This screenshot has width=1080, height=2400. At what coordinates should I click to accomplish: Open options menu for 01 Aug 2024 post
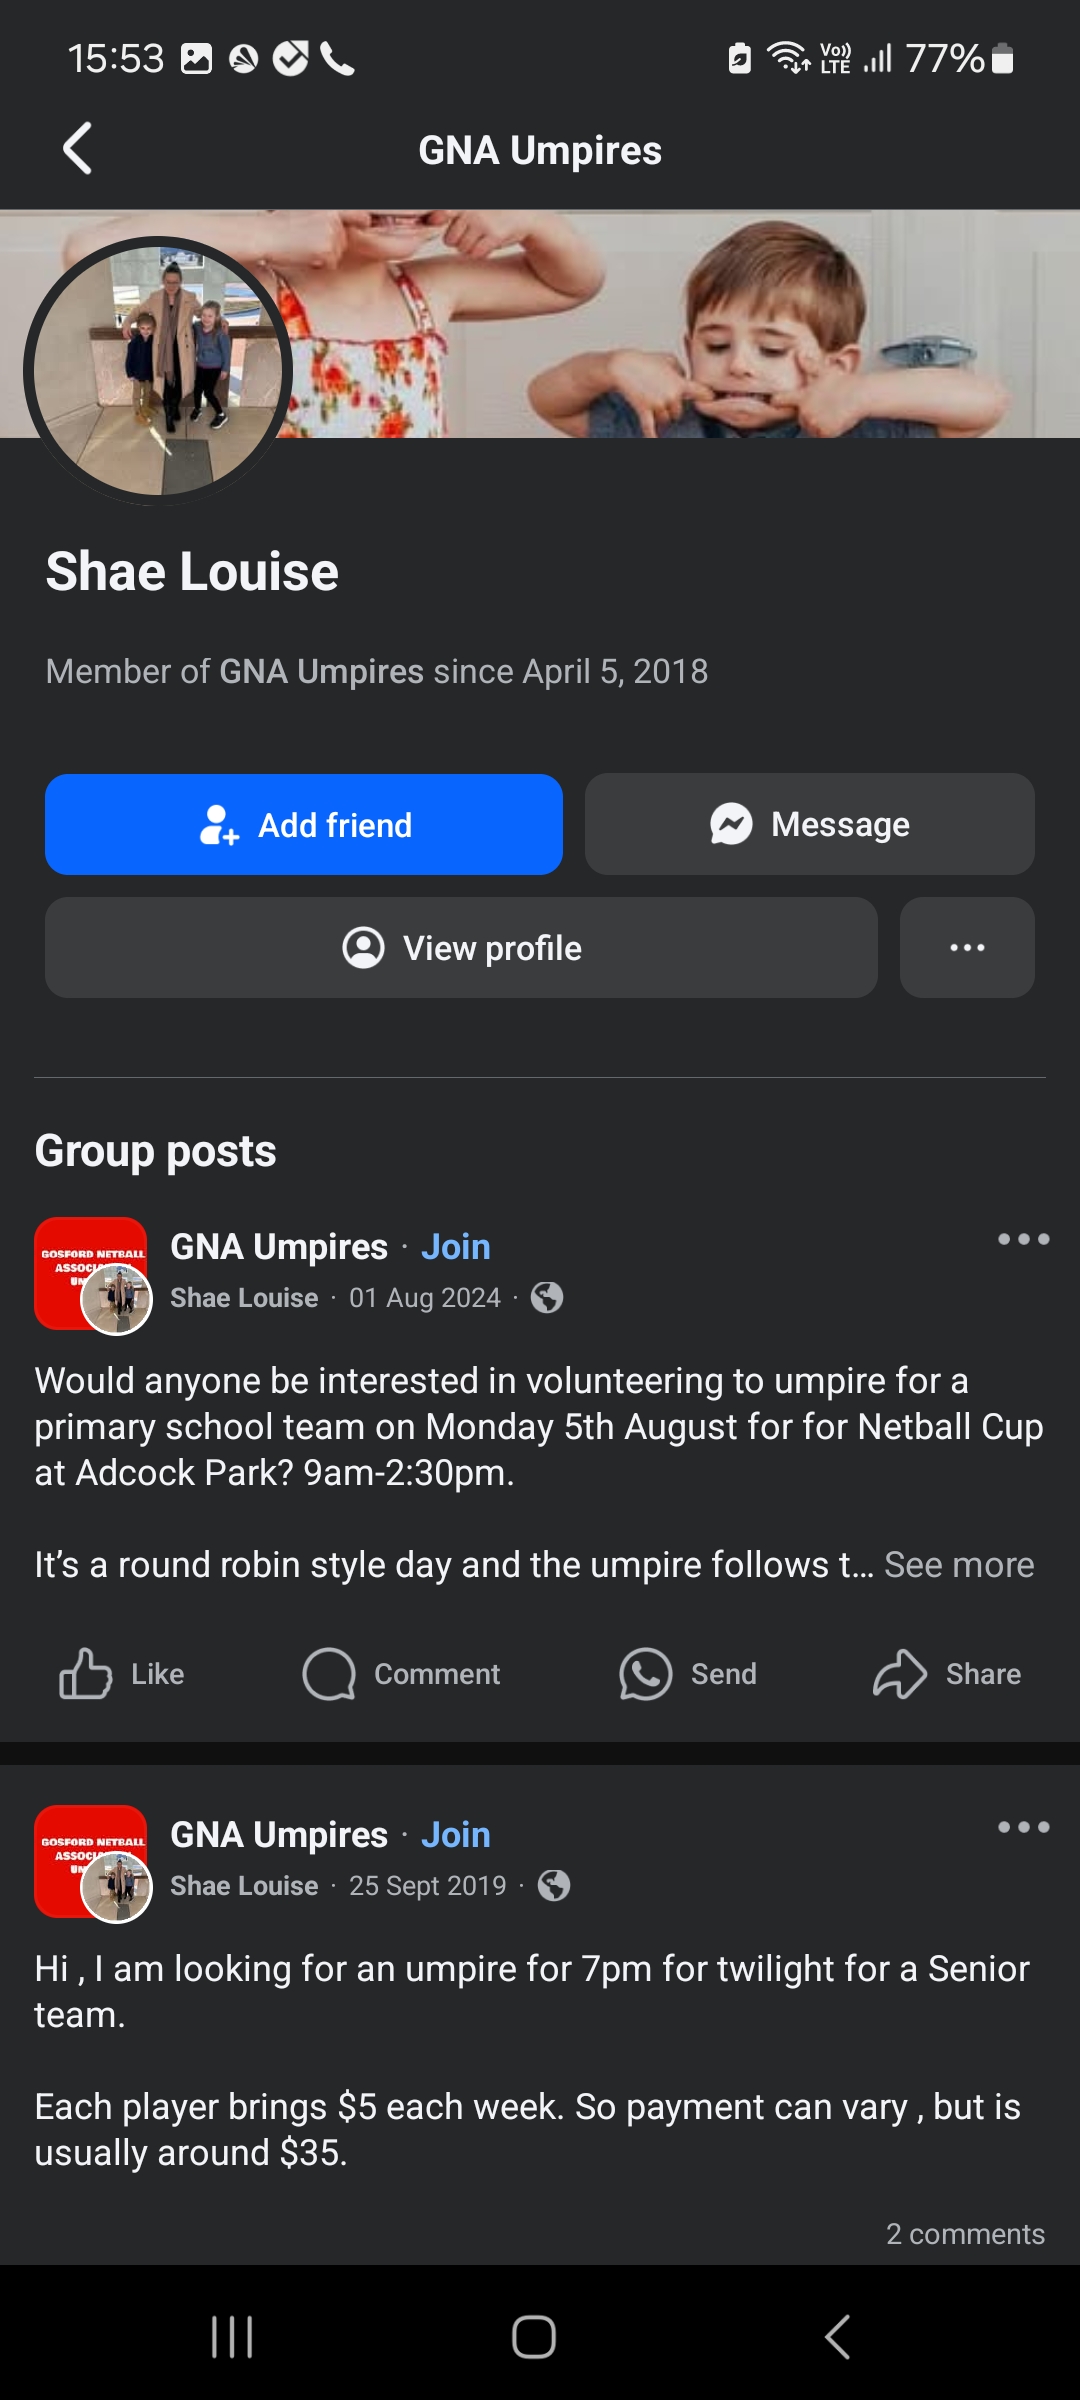1023,1240
